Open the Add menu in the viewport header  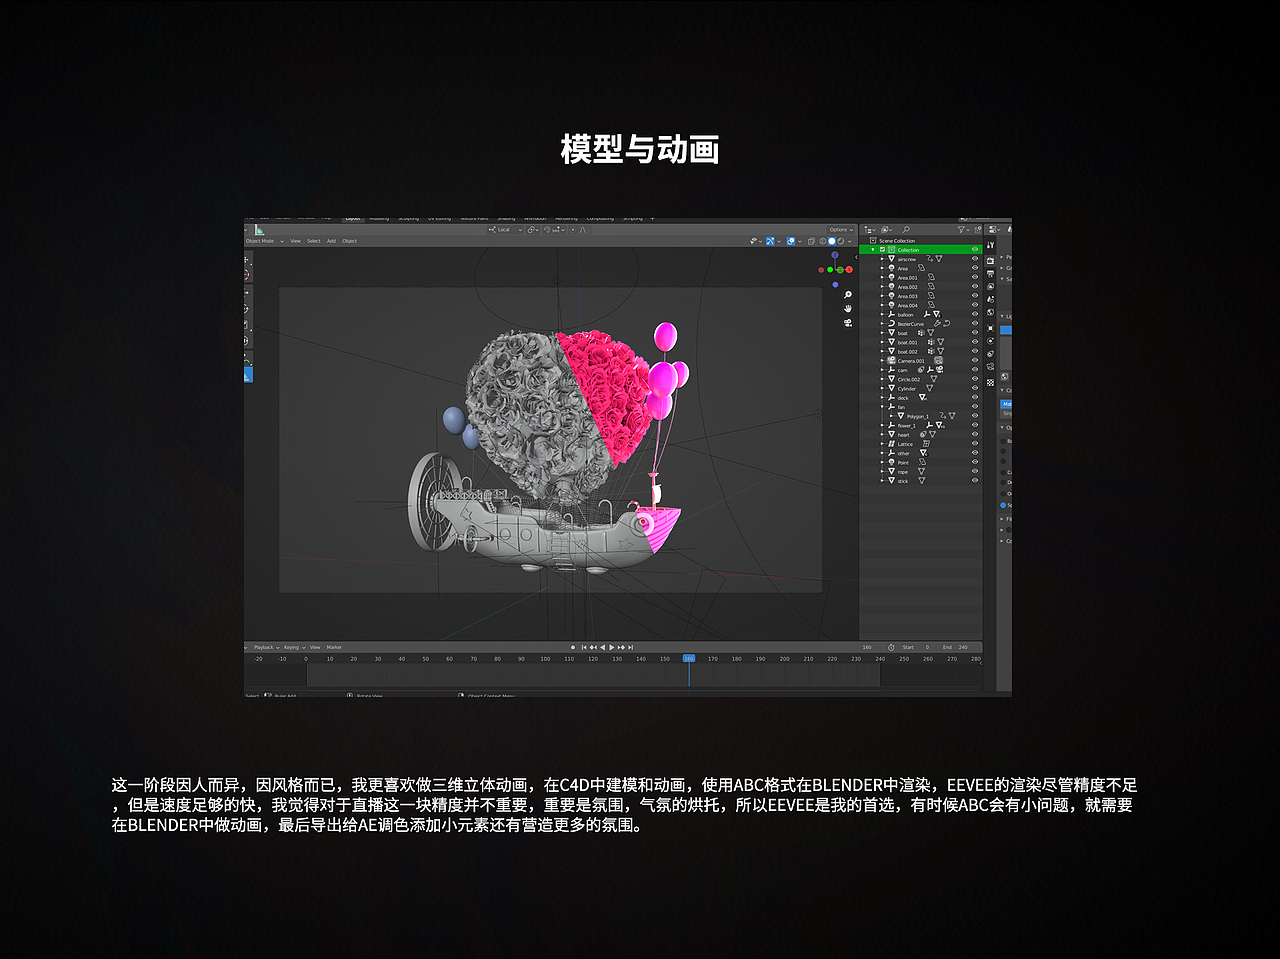click(332, 241)
